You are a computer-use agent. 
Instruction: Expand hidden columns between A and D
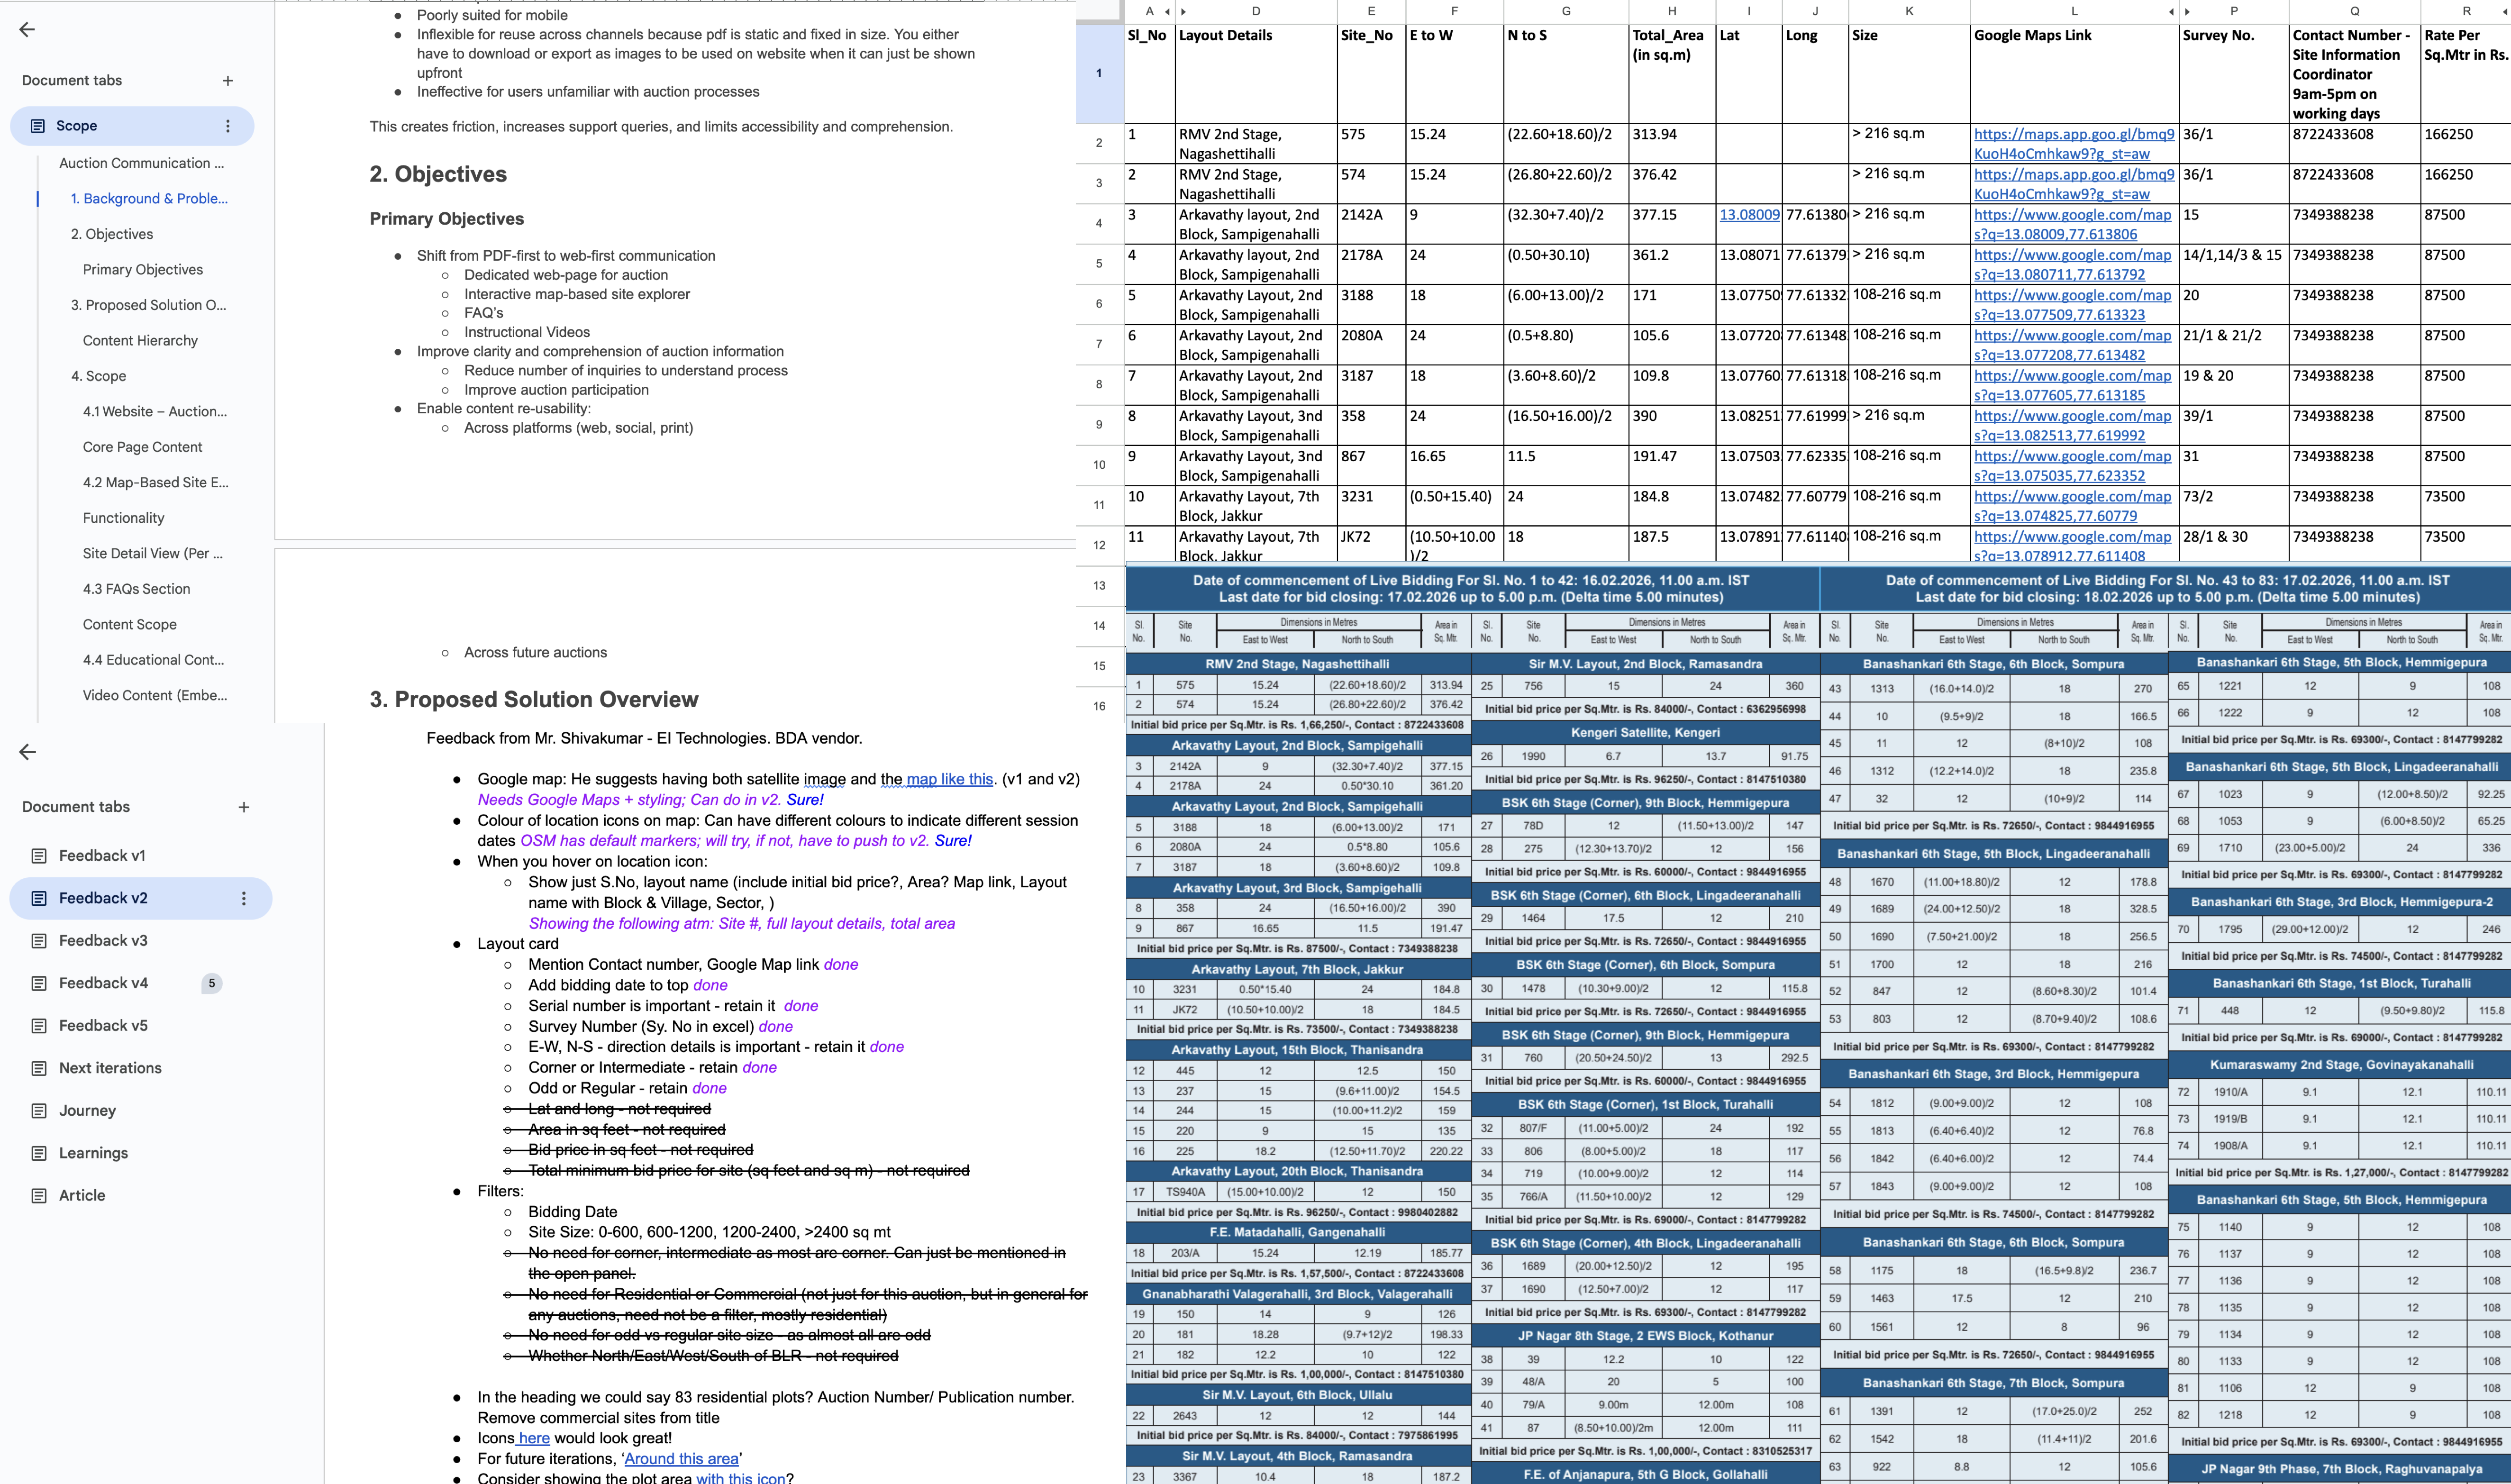click(x=1183, y=11)
